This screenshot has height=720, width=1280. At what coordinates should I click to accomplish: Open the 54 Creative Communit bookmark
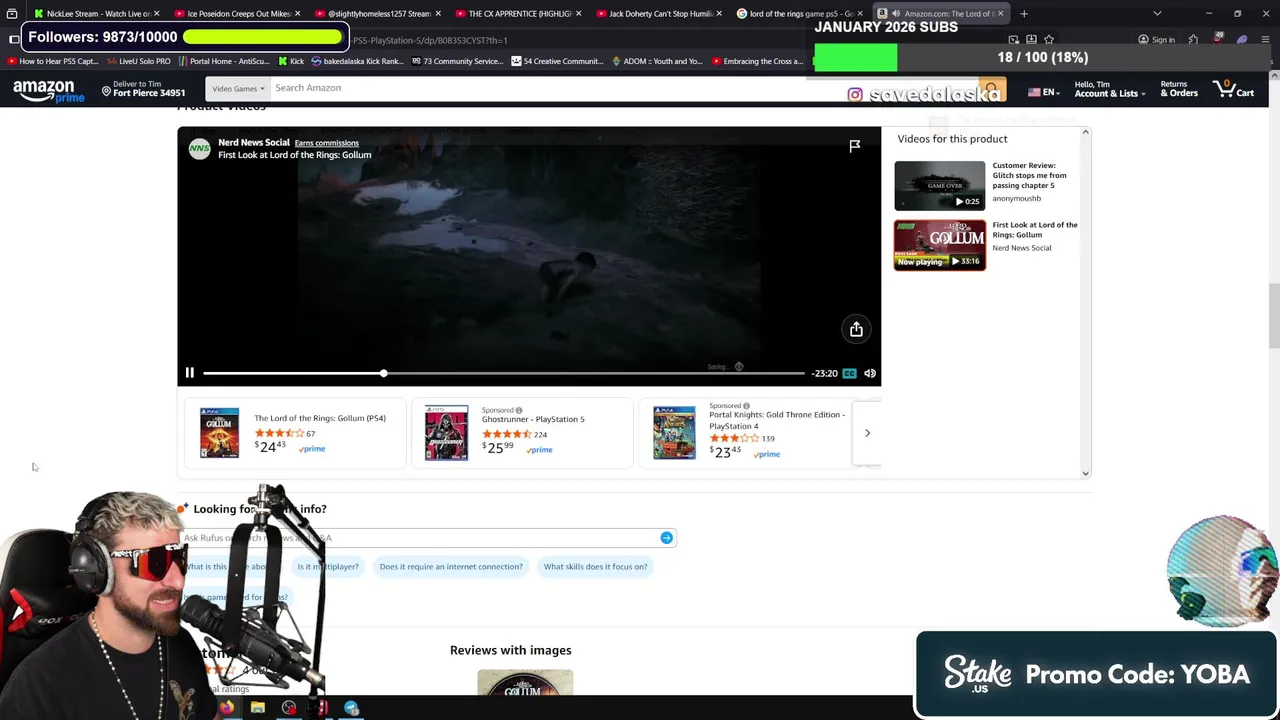point(557,61)
